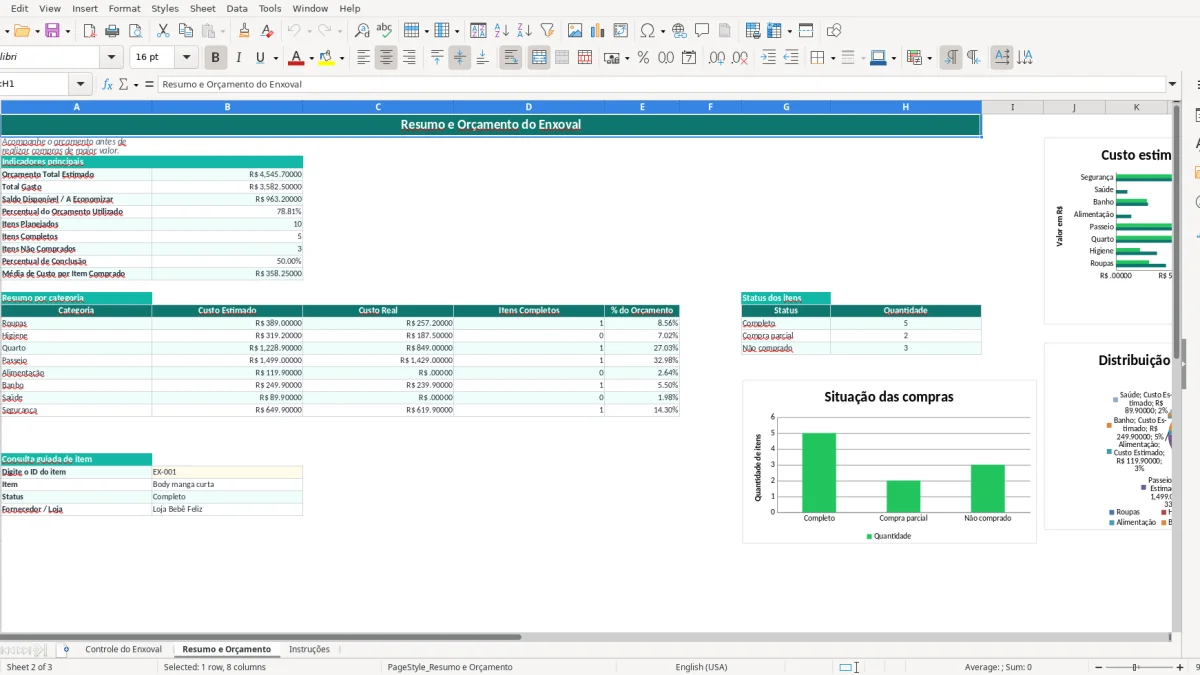Click the Format as Date icon

(x=689, y=58)
